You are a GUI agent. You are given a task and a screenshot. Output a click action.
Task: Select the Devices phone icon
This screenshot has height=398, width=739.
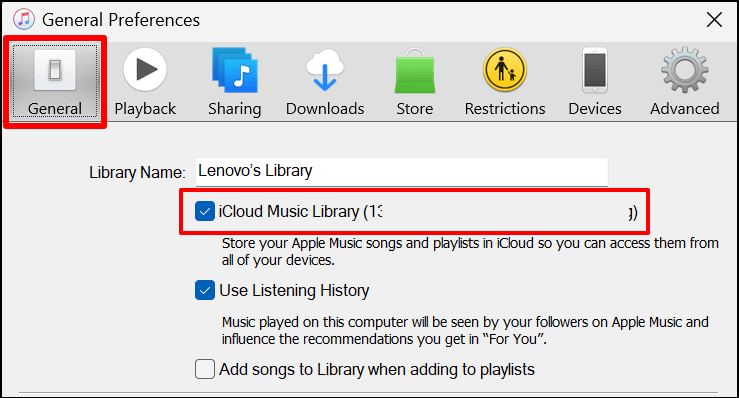coord(595,70)
